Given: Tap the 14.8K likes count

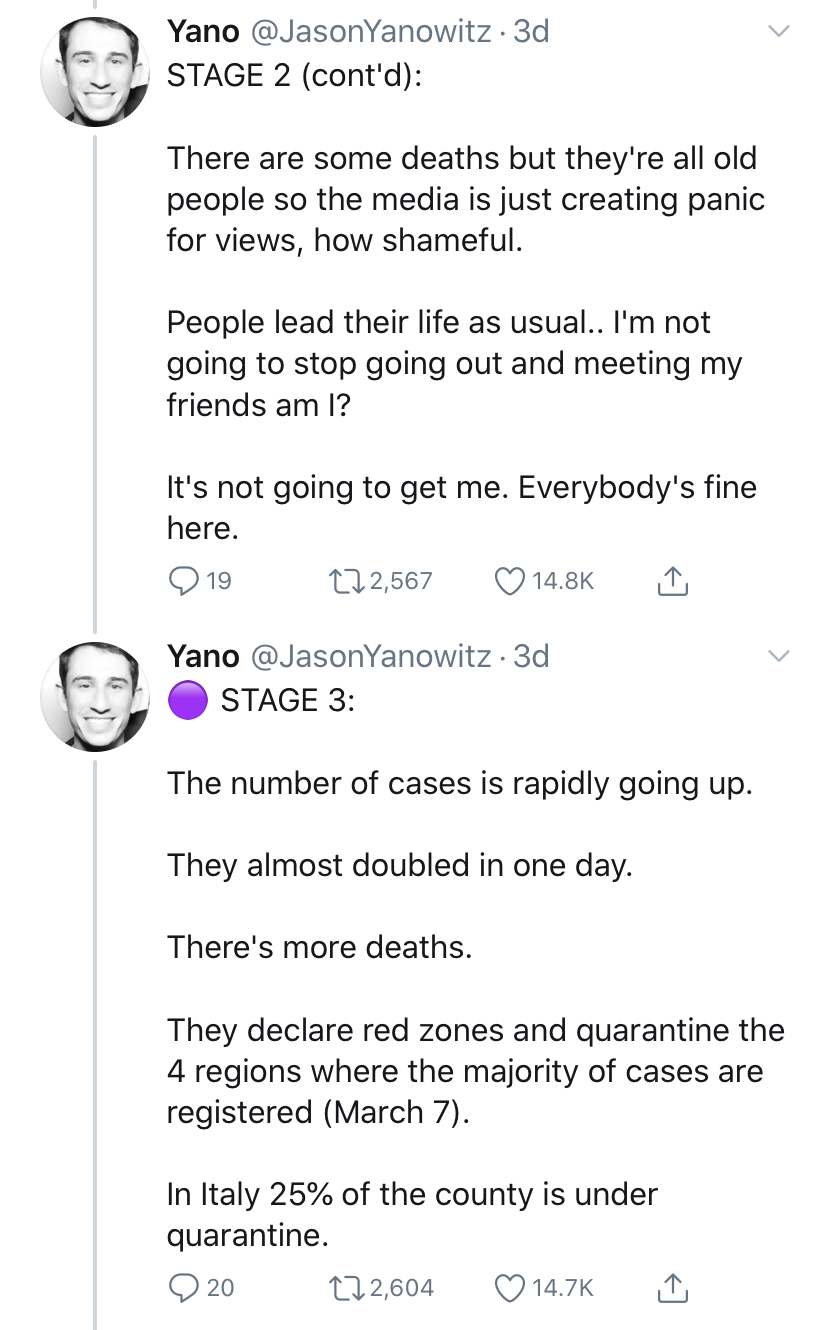Looking at the screenshot, I should pos(564,580).
